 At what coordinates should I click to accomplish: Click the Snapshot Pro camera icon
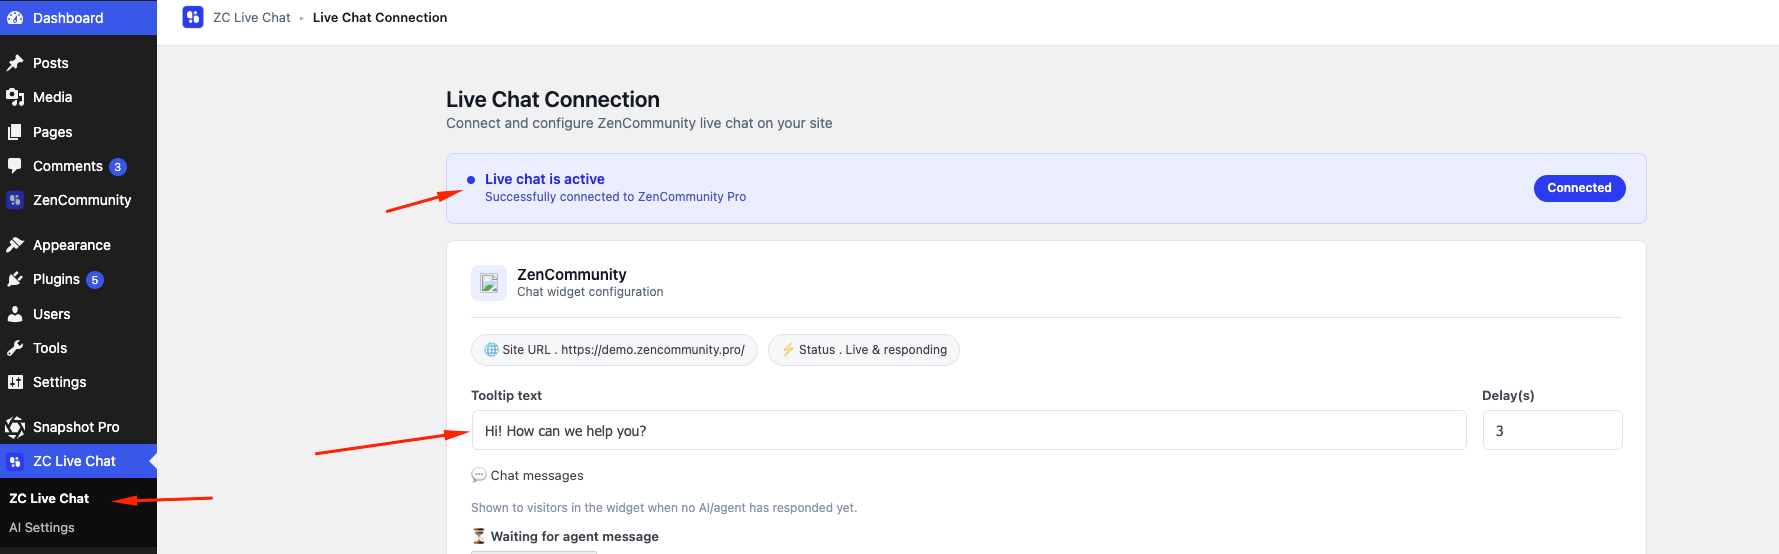[15, 427]
